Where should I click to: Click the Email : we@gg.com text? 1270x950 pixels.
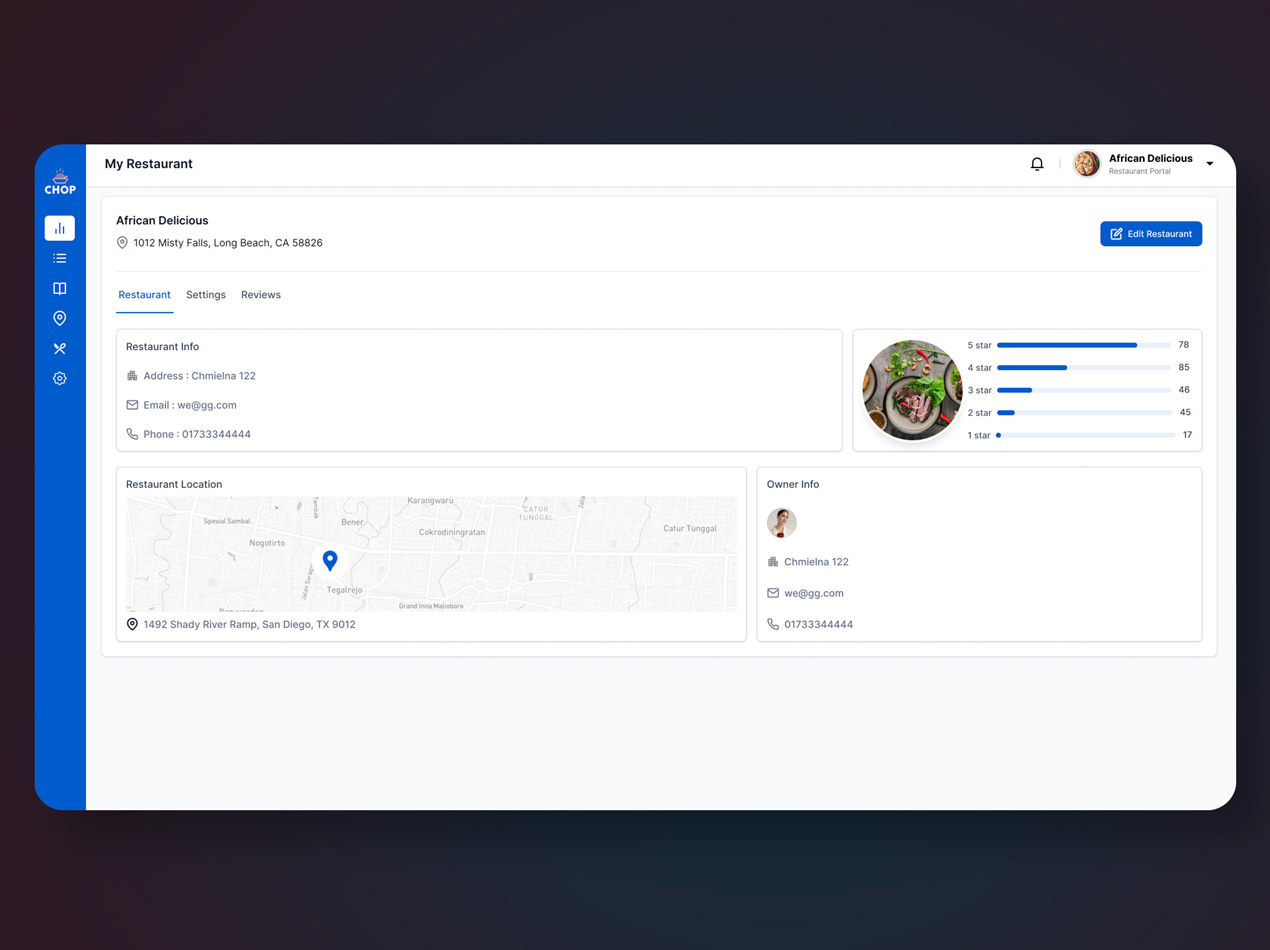pyautogui.click(x=190, y=405)
